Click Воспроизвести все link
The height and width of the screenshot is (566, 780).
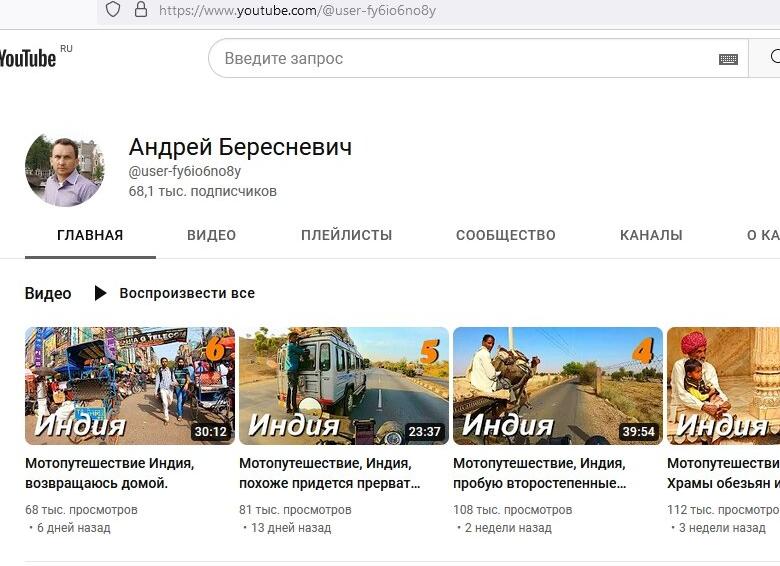(187, 293)
